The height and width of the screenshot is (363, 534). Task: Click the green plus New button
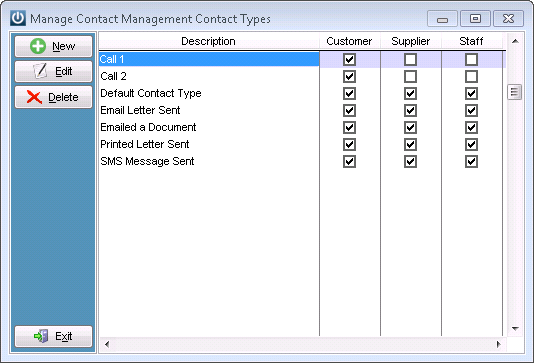click(x=53, y=46)
